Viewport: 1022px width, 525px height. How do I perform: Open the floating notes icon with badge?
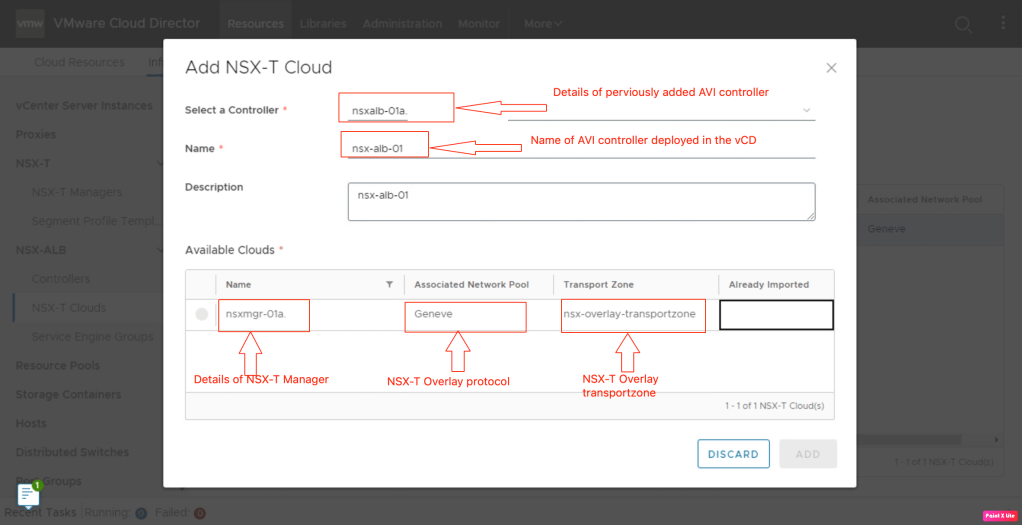click(x=28, y=494)
